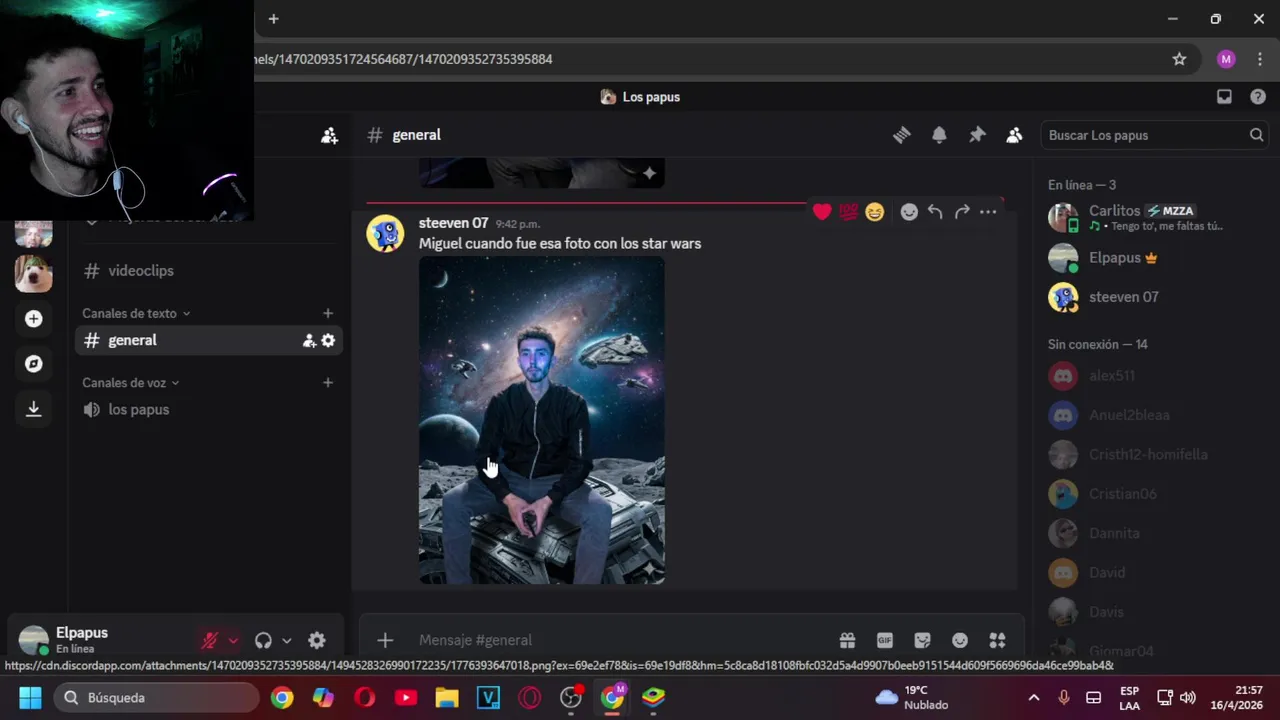Open the videoclips channel
This screenshot has height=720, width=1280.
click(141, 271)
